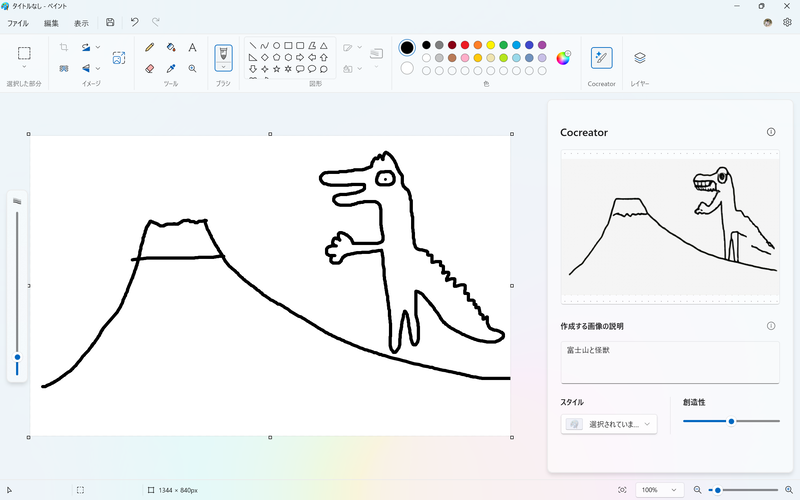This screenshot has height=500, width=800.
Task: Click the Cocreator generated image preview
Action: click(x=670, y=227)
